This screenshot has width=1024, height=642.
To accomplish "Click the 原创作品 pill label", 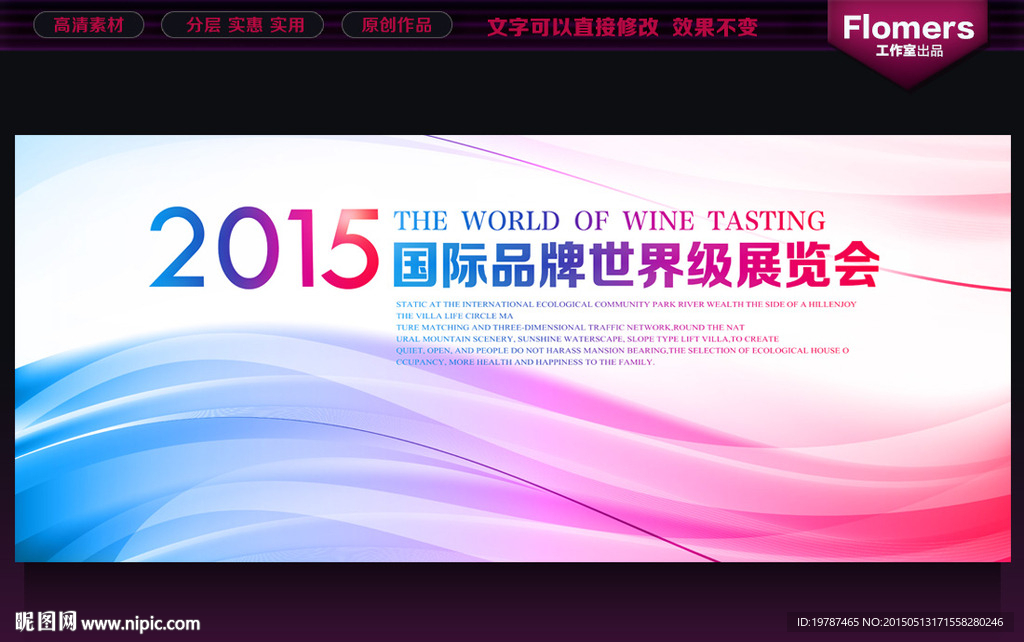I will [x=397, y=25].
